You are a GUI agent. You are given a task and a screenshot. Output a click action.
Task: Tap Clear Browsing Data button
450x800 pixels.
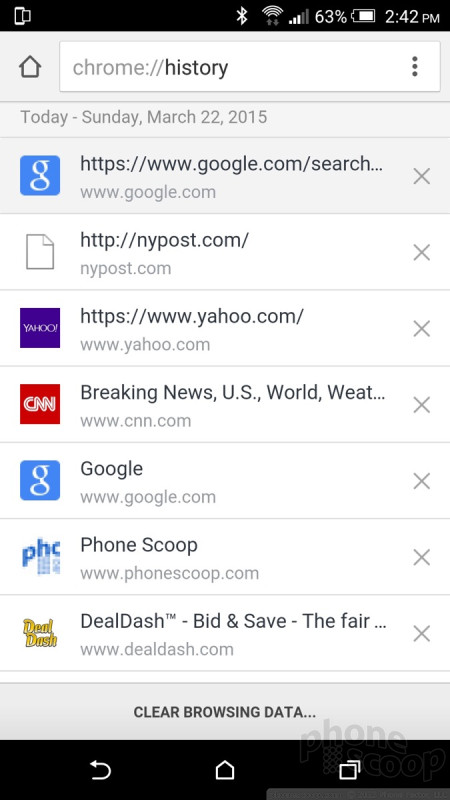point(224,712)
